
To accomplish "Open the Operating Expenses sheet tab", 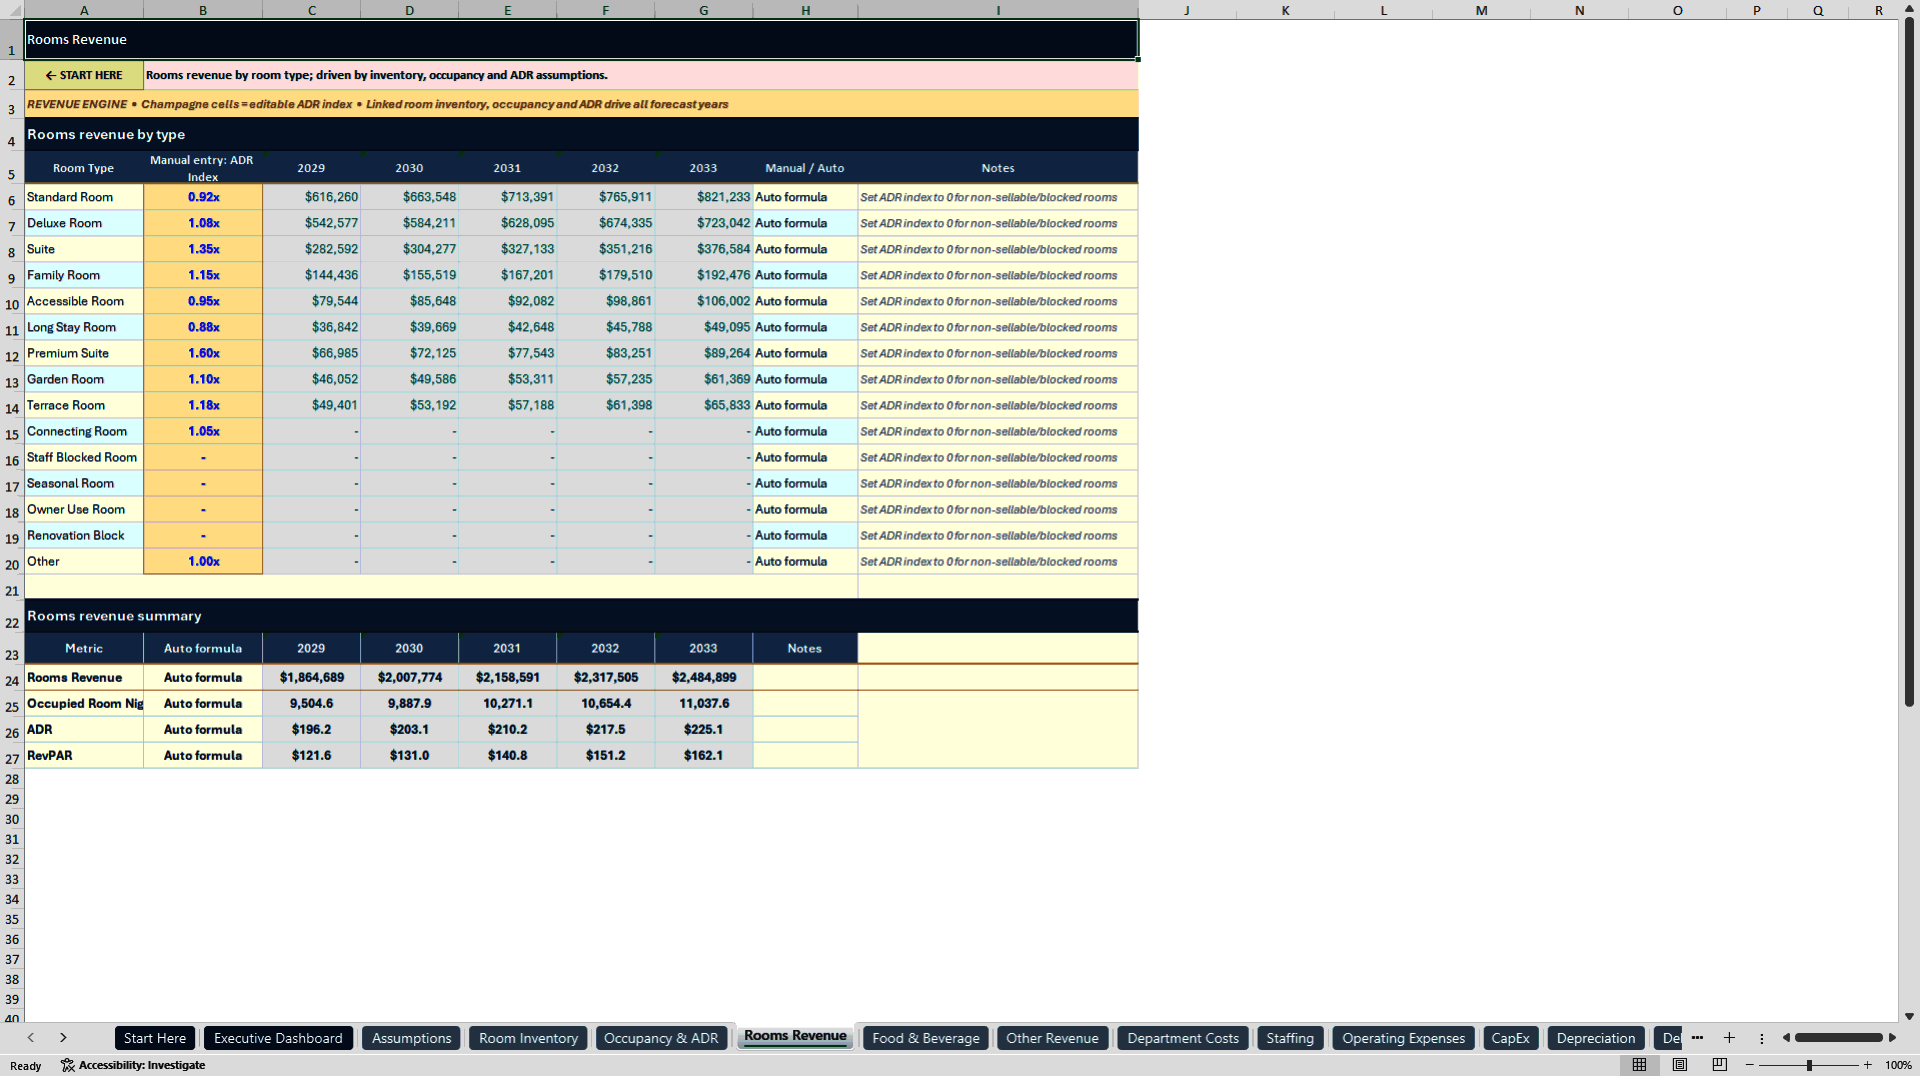I will pyautogui.click(x=1403, y=1038).
